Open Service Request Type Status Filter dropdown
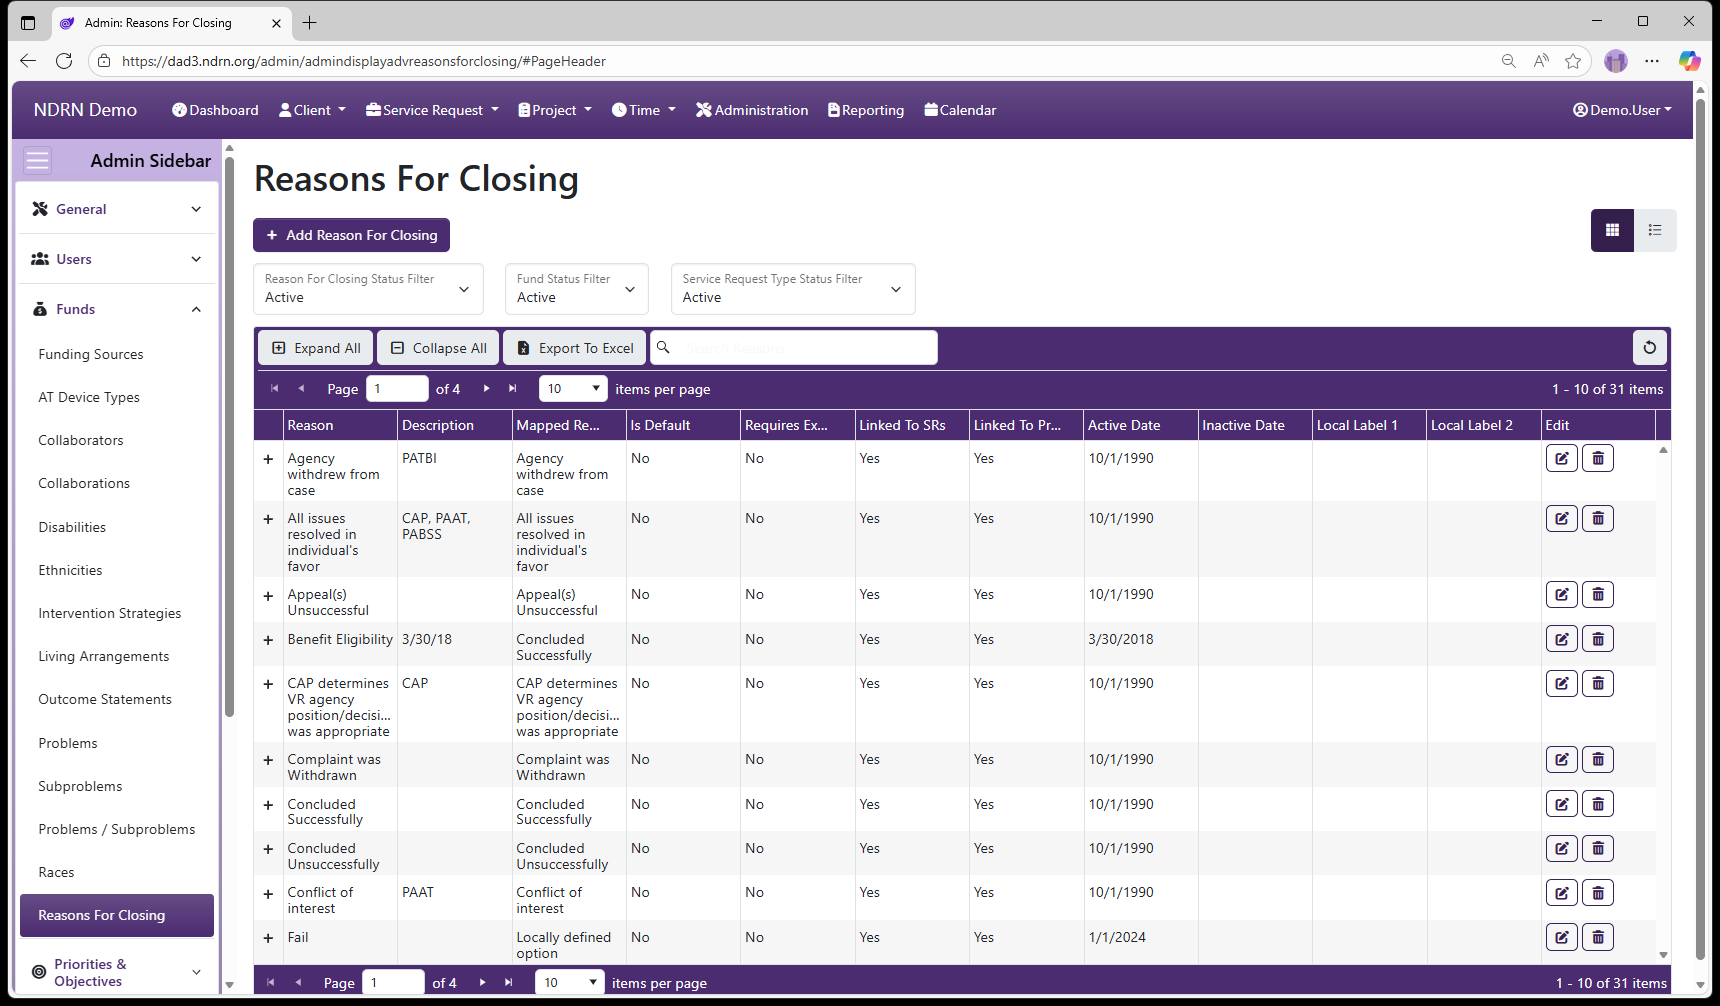 pyautogui.click(x=793, y=289)
